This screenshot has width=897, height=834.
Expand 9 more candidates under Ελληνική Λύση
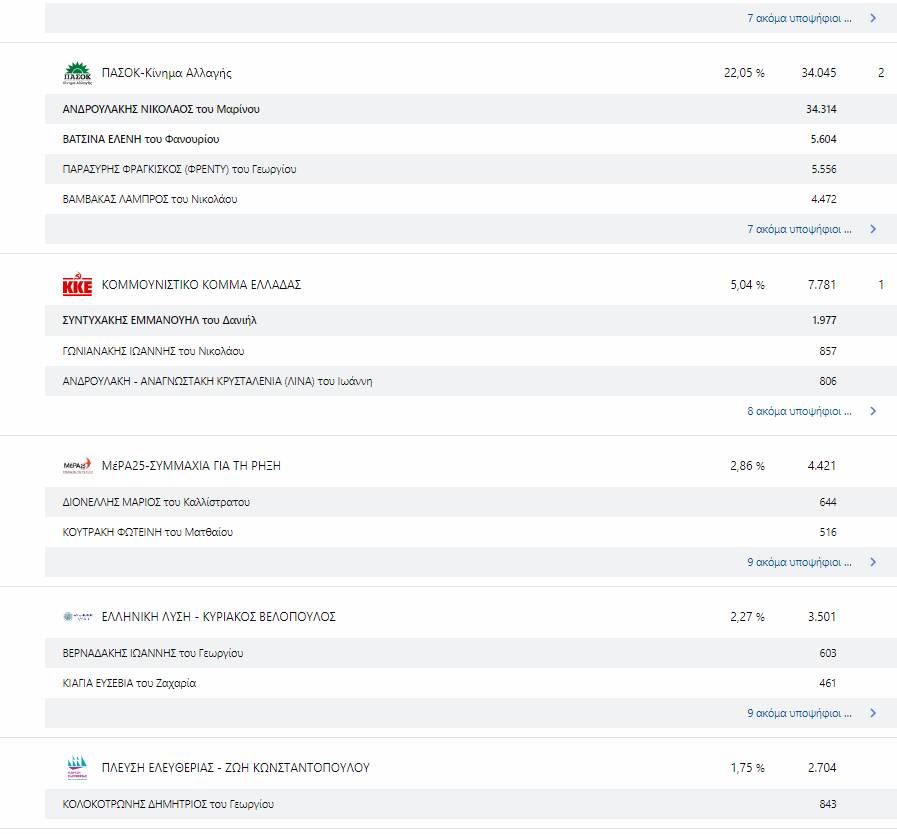[x=799, y=713]
